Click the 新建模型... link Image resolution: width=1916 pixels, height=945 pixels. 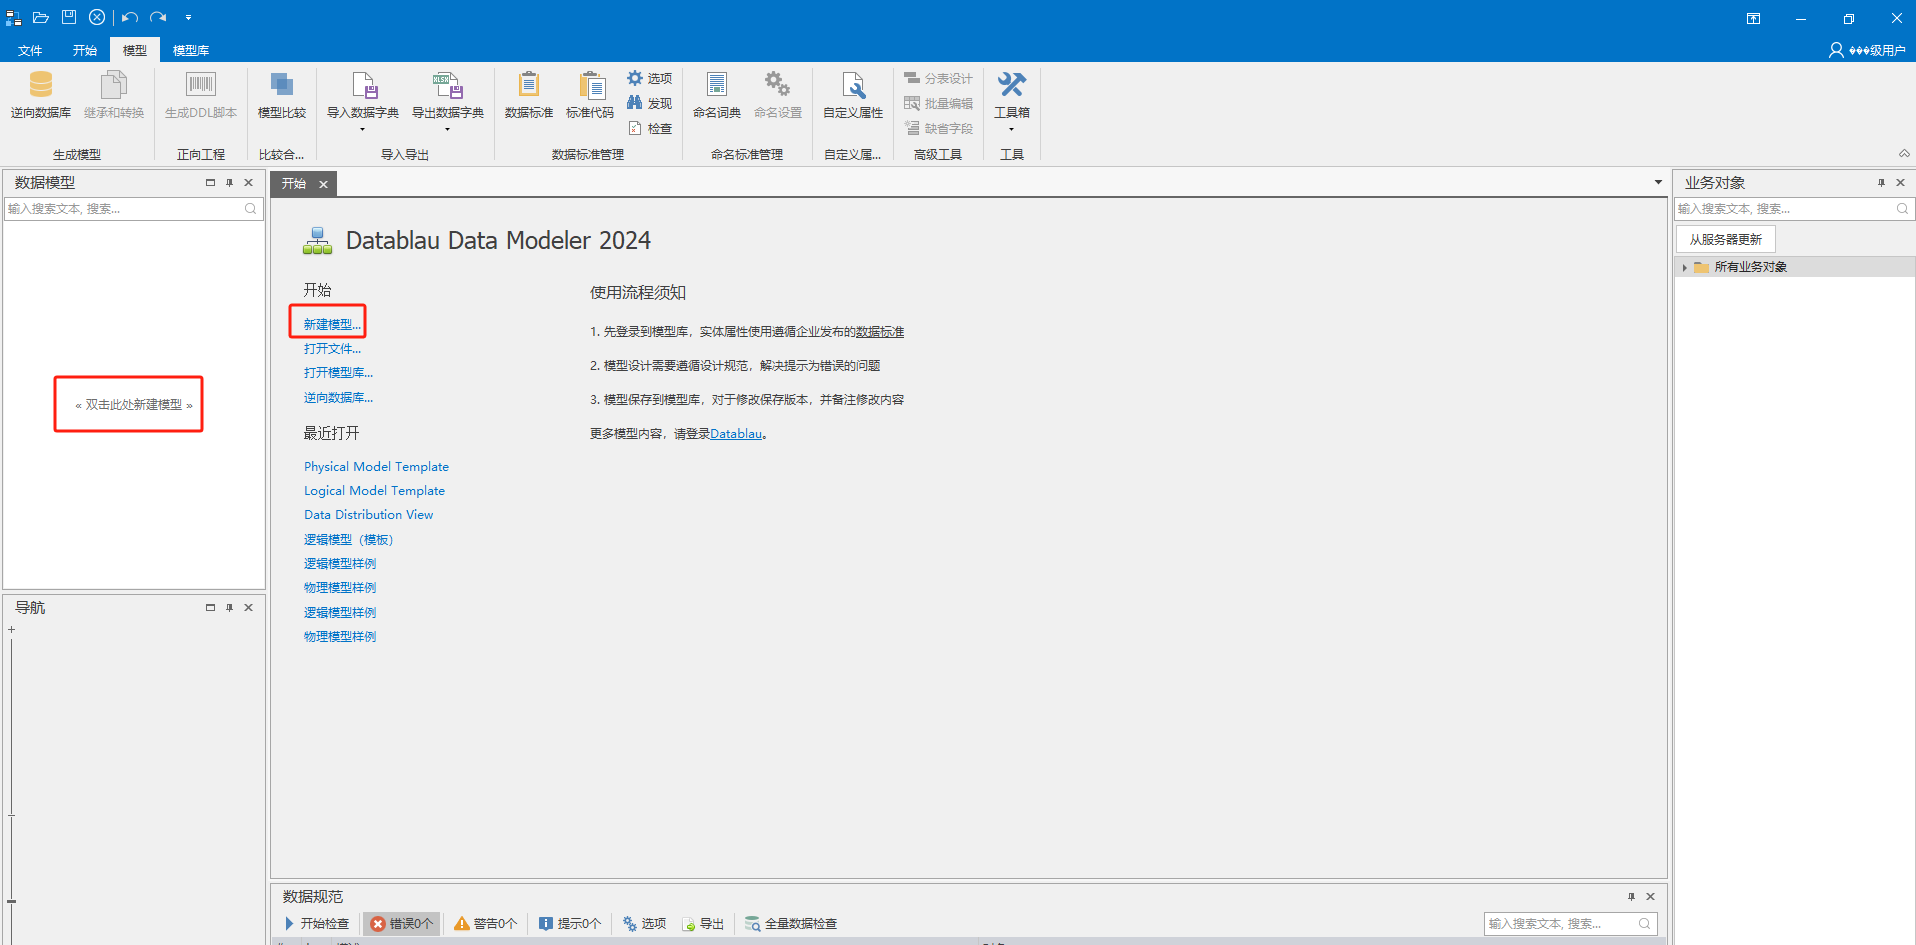[332, 324]
